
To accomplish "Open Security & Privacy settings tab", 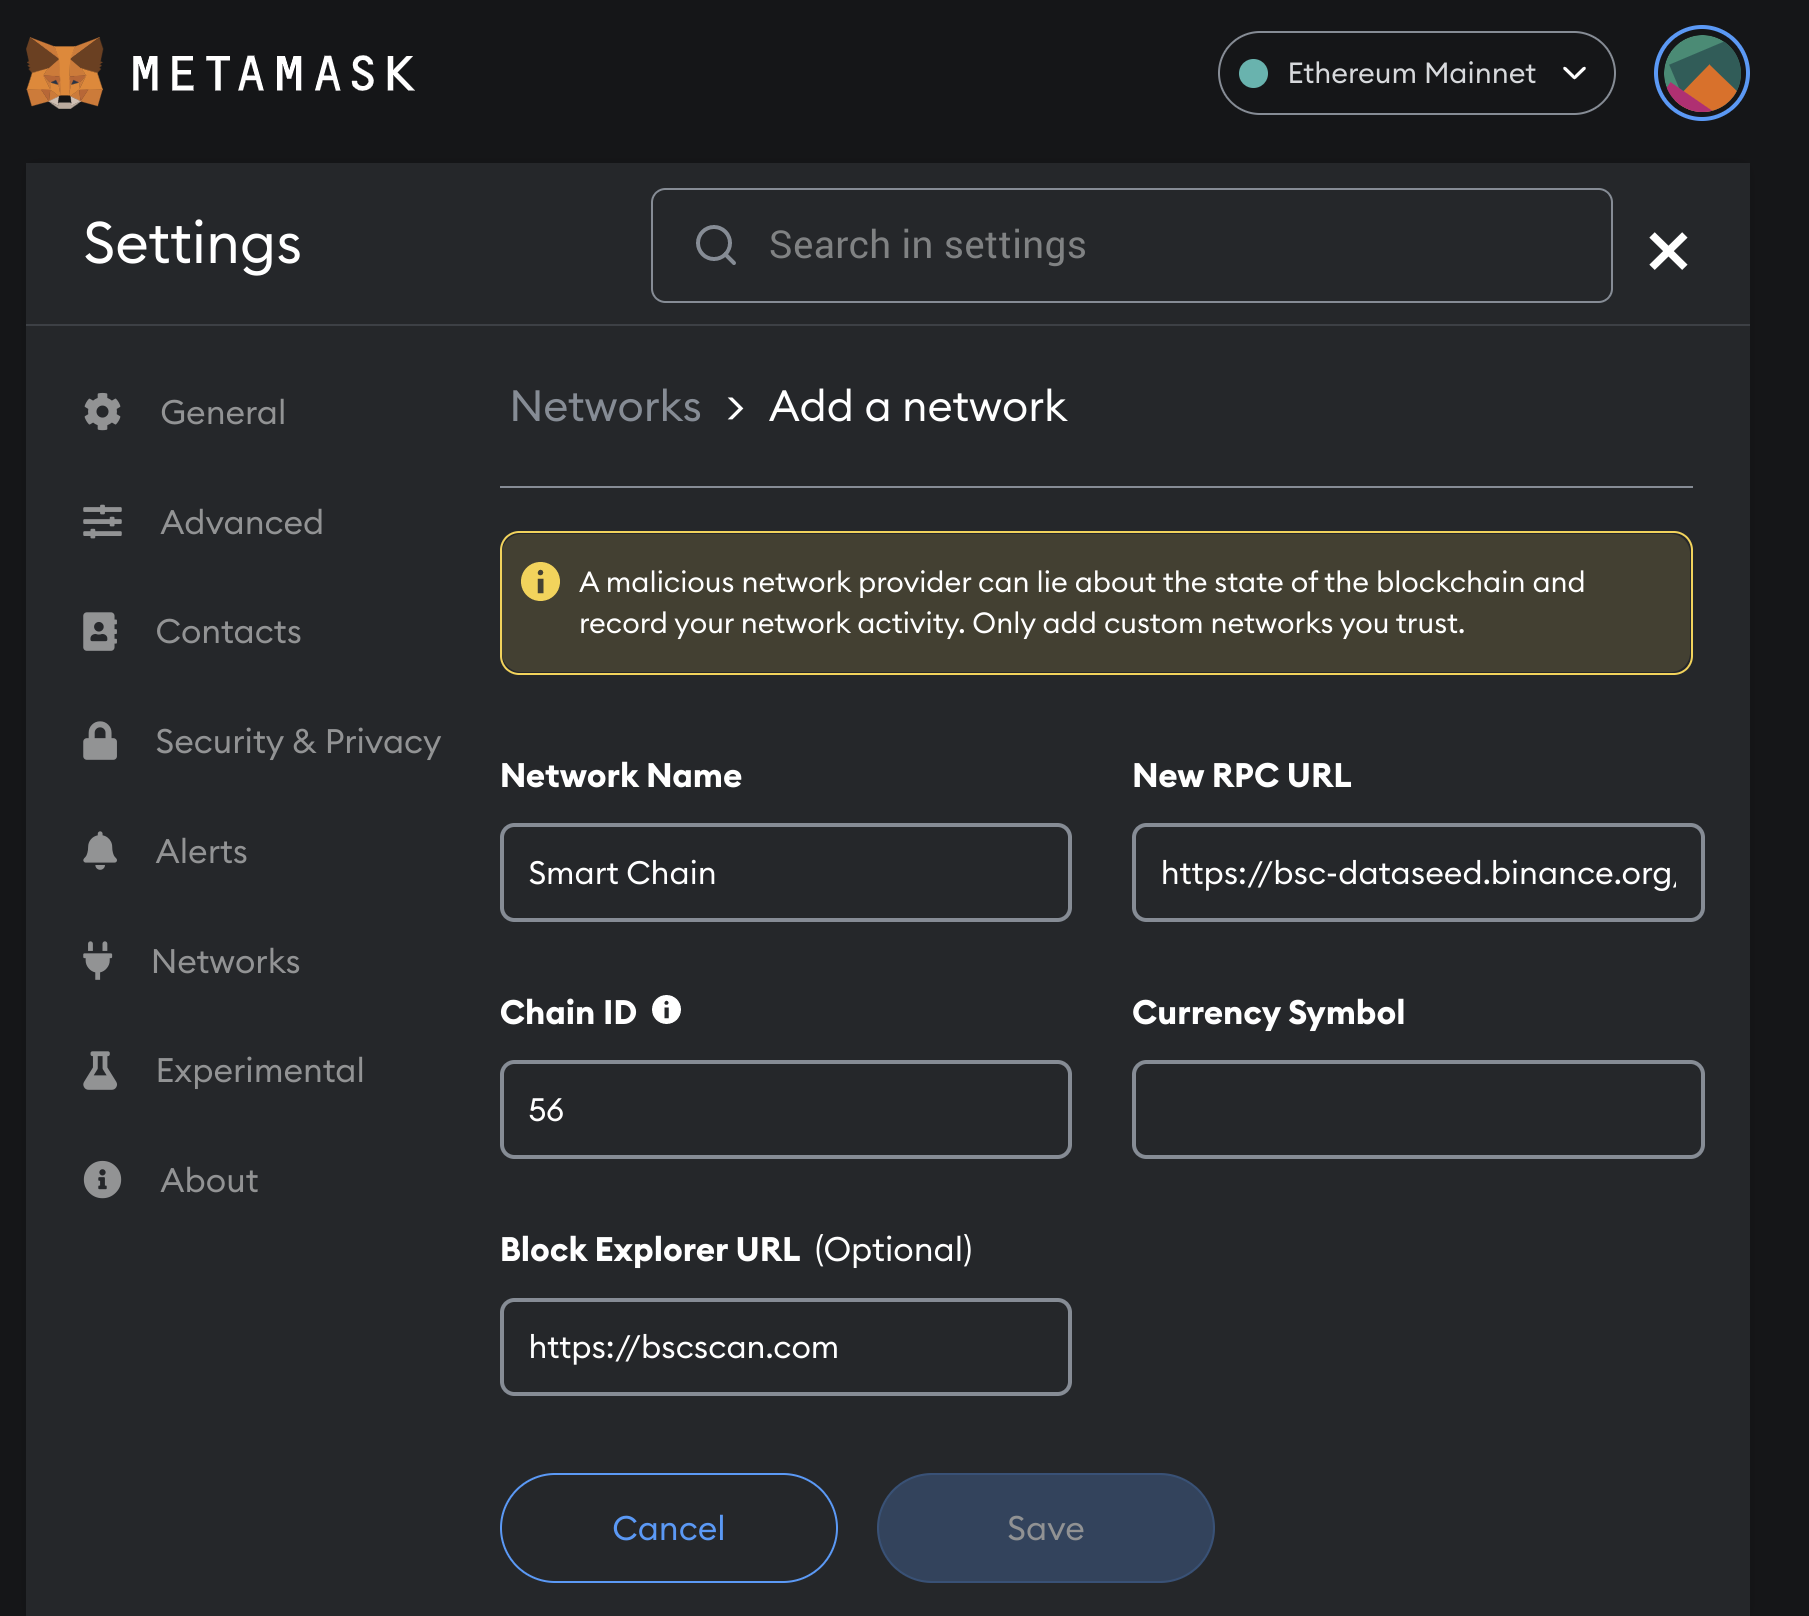I will 298,741.
